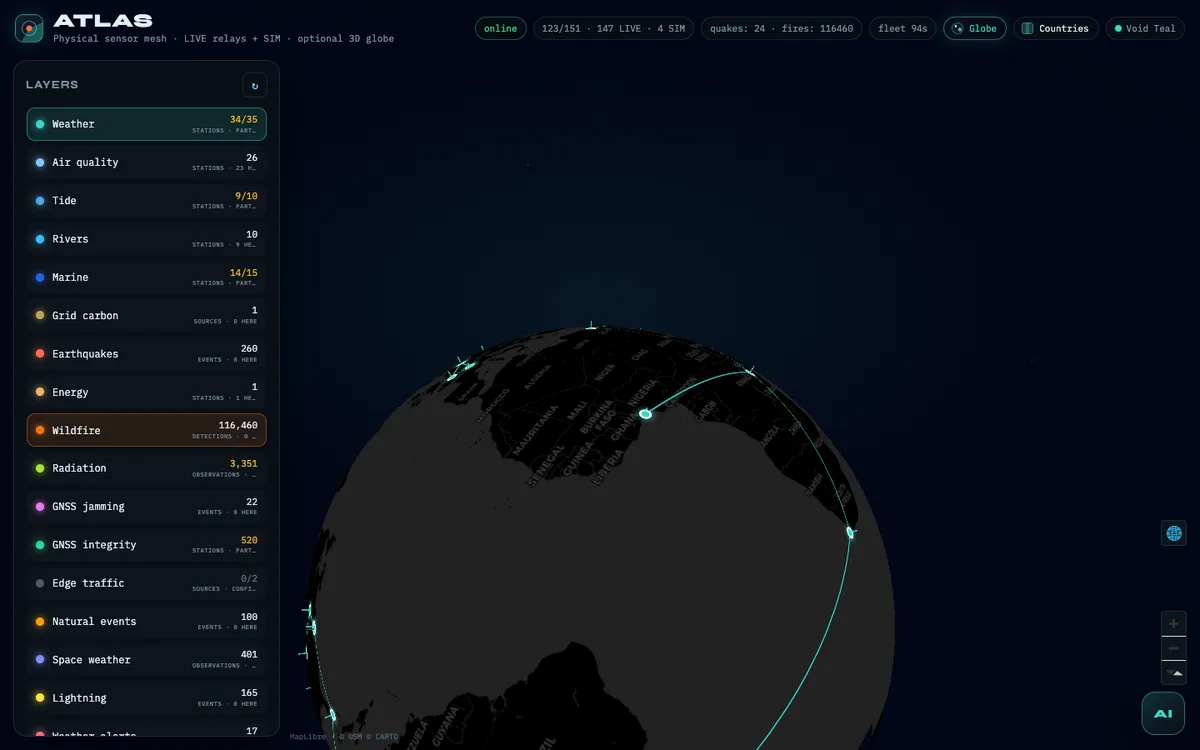This screenshot has height=750, width=1200.
Task: Select the Radiation layer row
Action: (147, 468)
